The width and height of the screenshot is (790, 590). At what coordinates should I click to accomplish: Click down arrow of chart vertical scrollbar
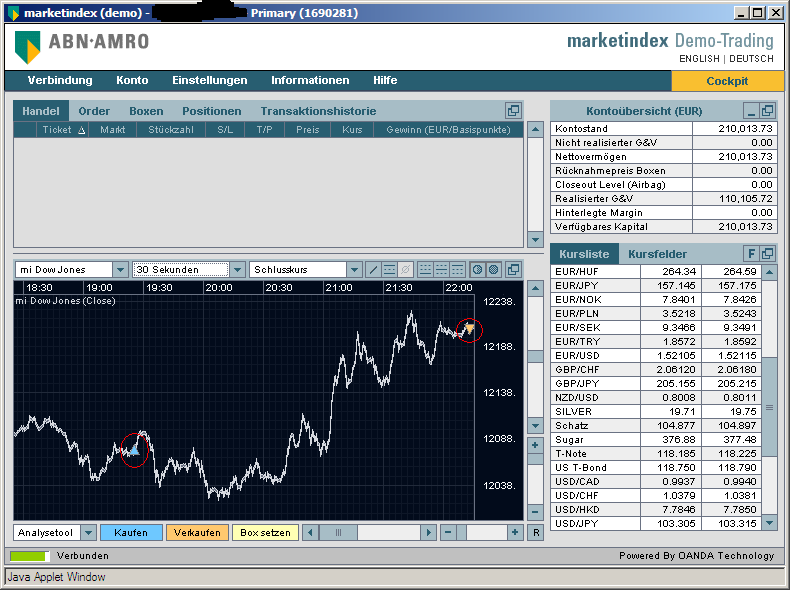535,426
